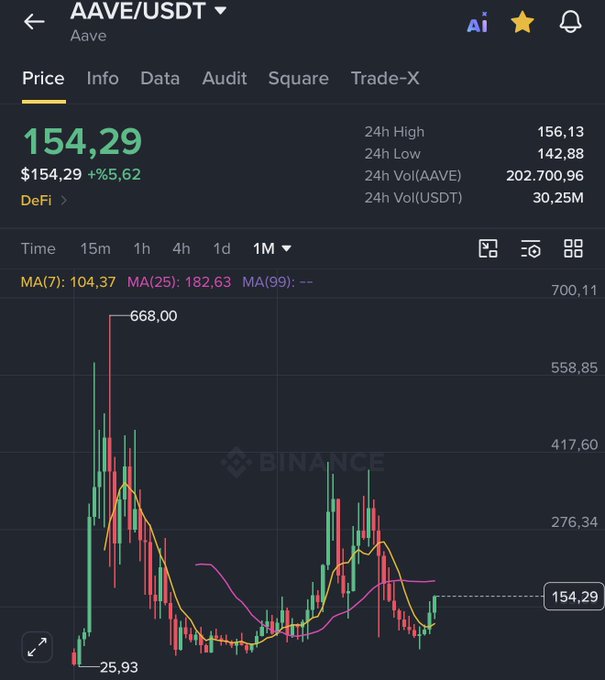Open the DeFi category link
The image size is (605, 680).
click(43, 200)
